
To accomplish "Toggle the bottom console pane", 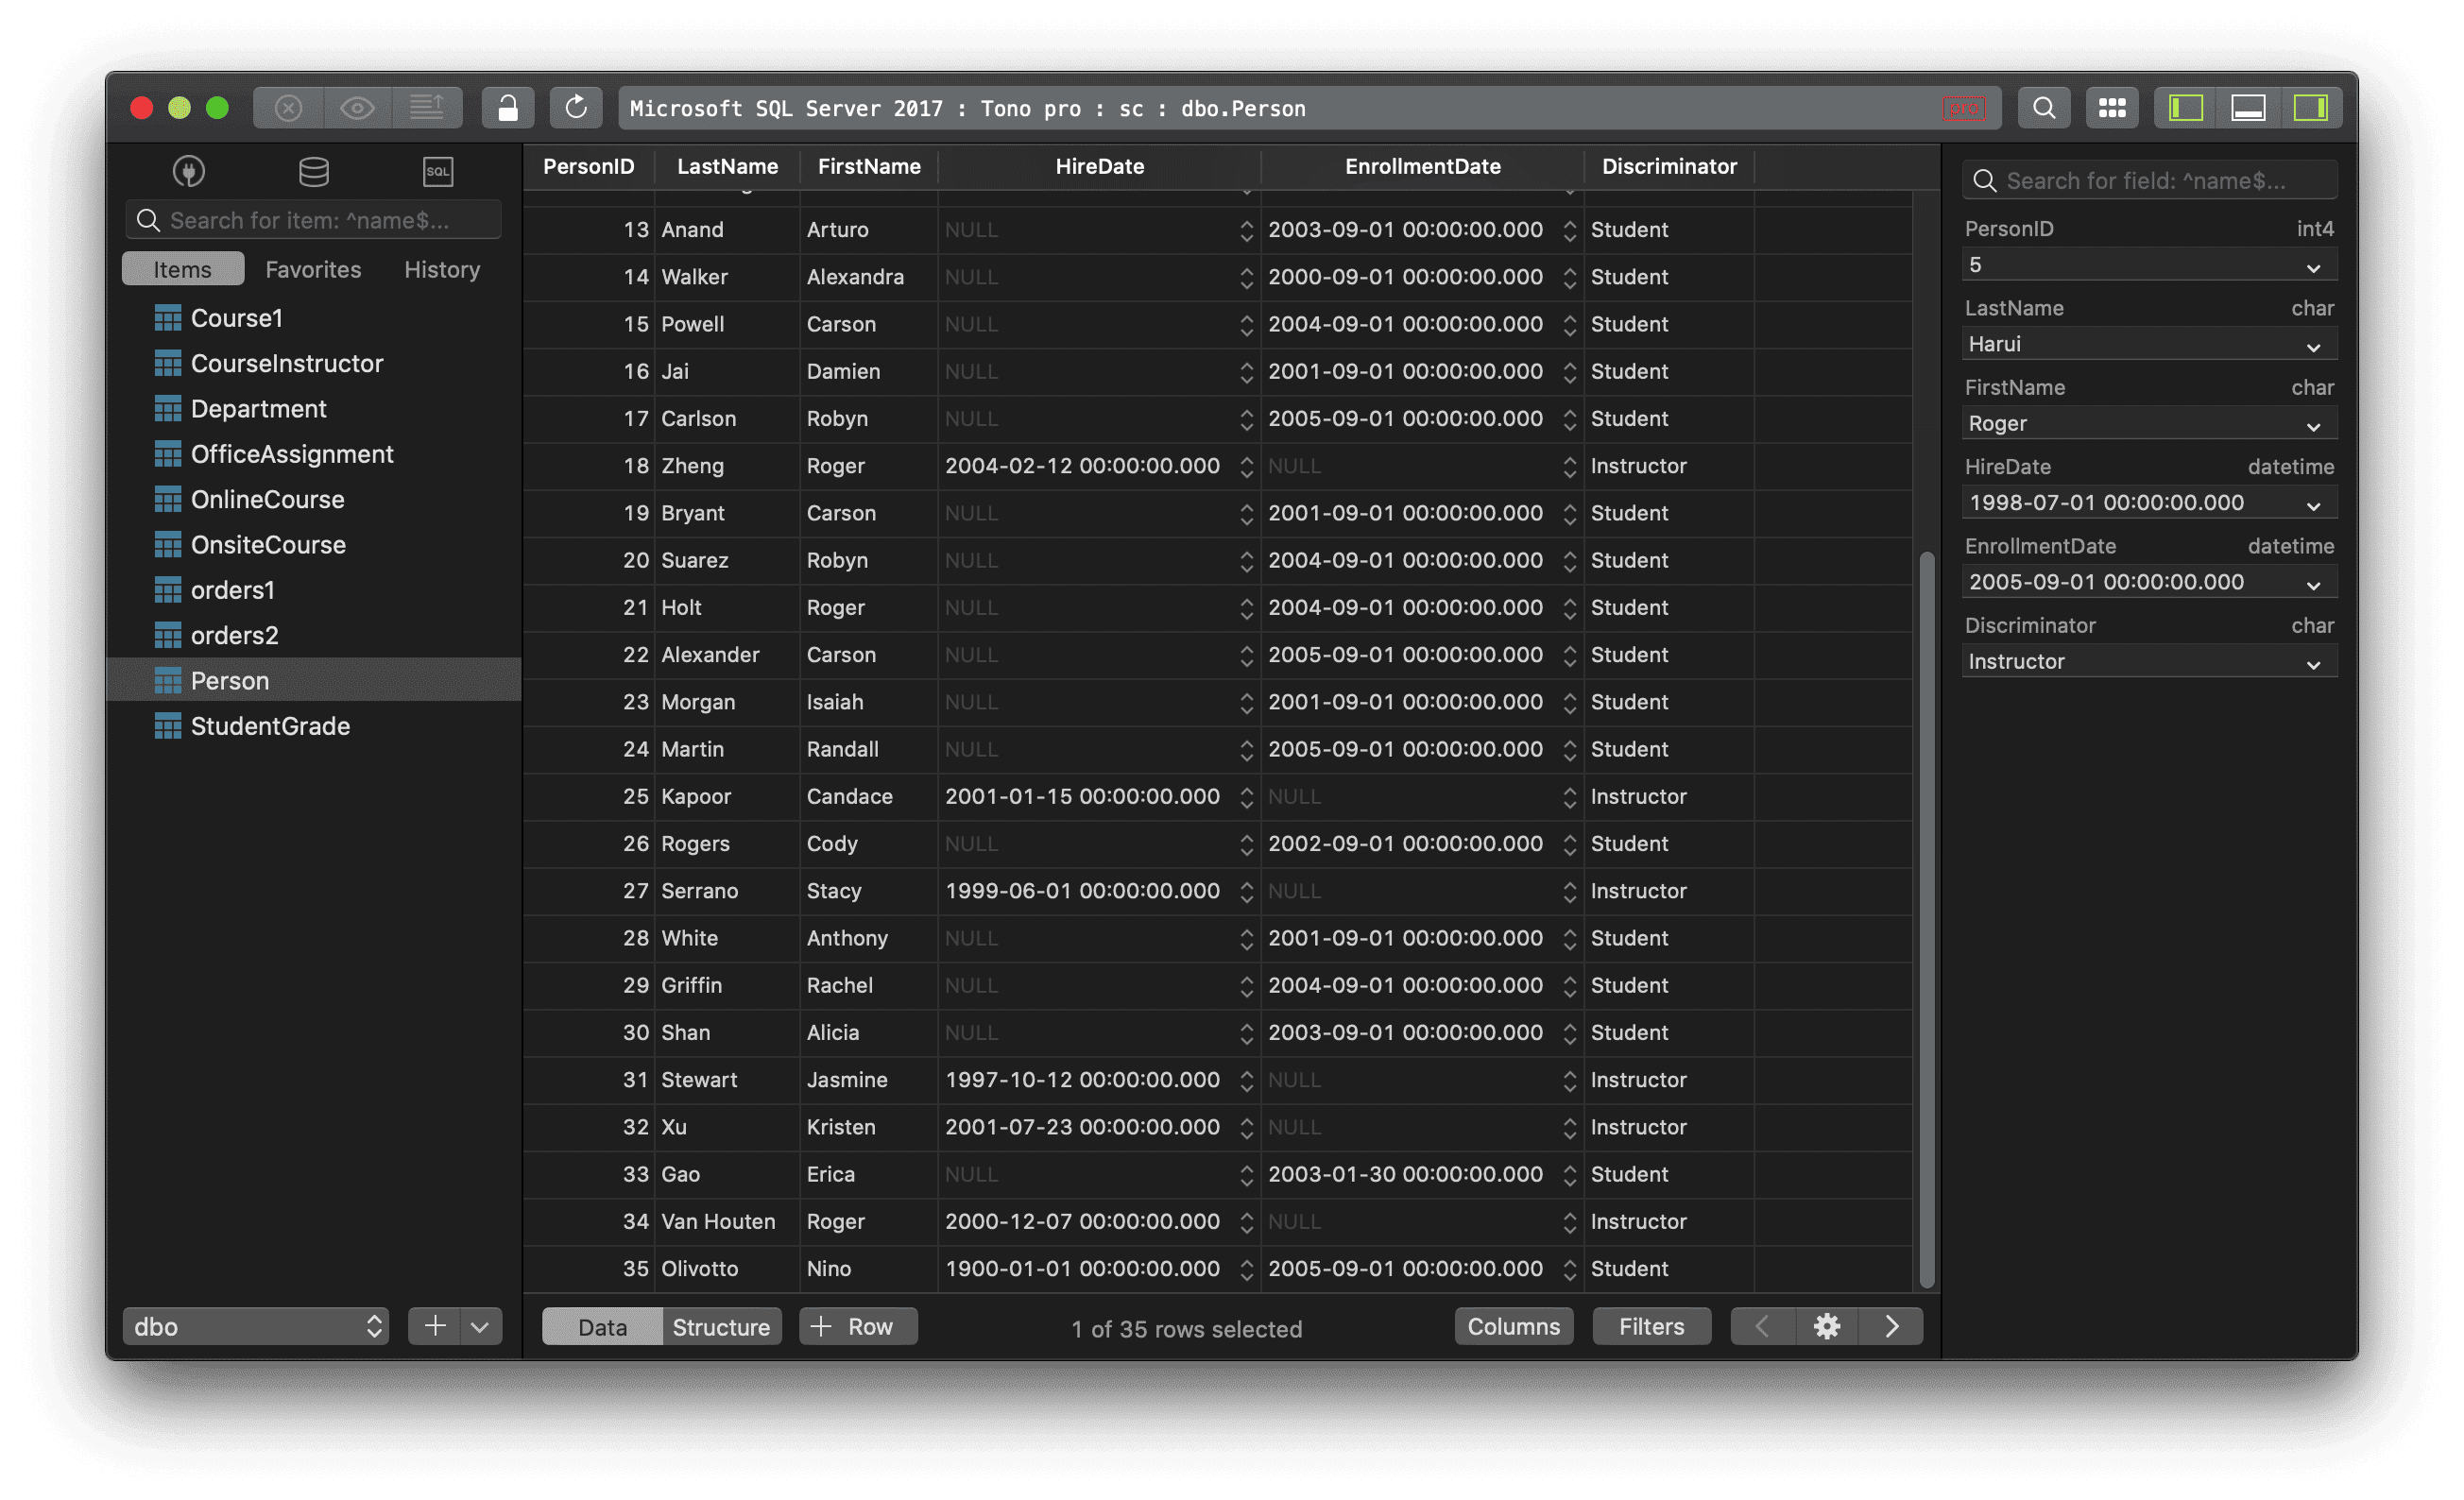I will (2248, 108).
